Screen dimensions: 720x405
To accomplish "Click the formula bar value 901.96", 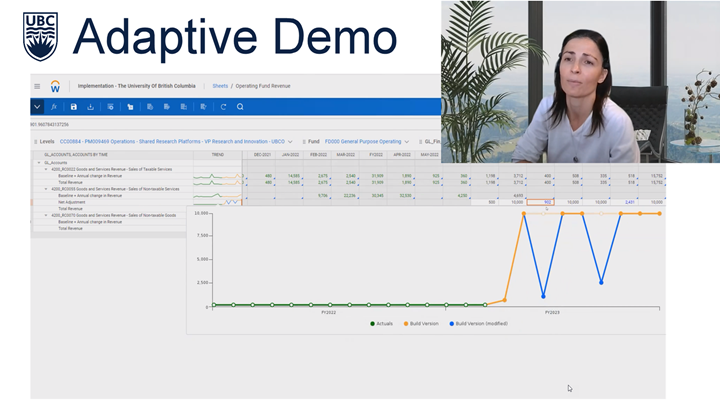I will pos(50,124).
